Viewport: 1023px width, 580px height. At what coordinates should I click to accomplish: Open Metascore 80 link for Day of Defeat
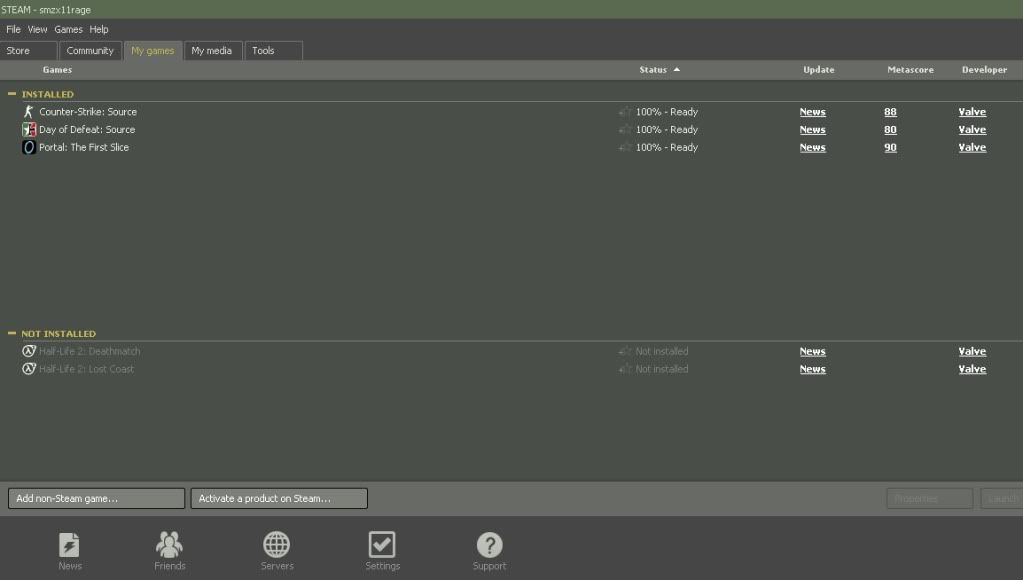click(891, 130)
